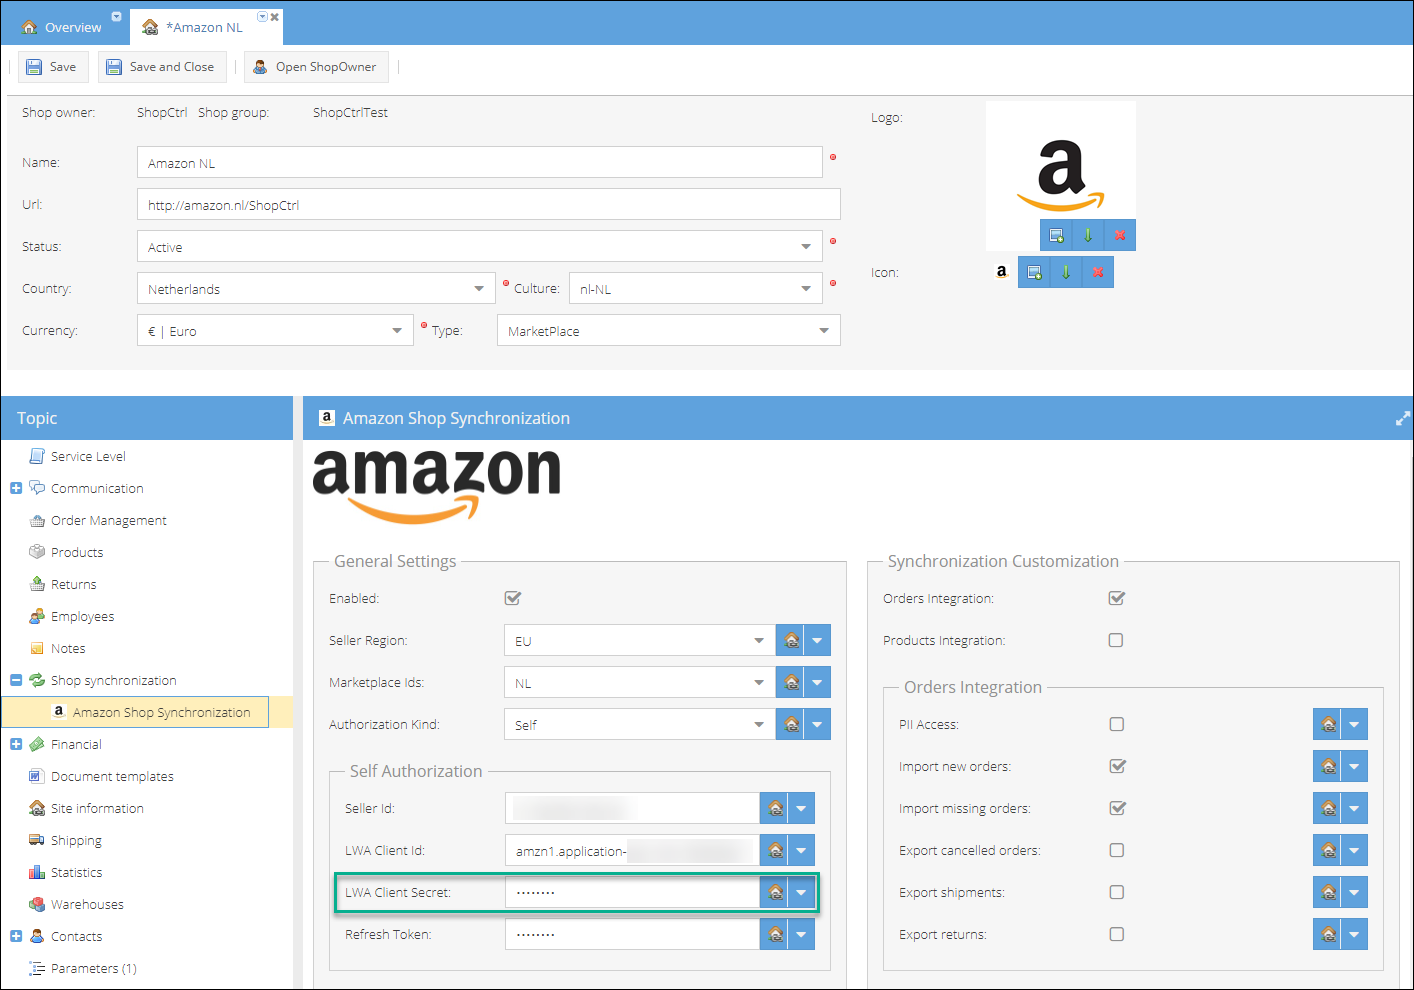
Task: Click the Url input field
Action: click(x=489, y=205)
